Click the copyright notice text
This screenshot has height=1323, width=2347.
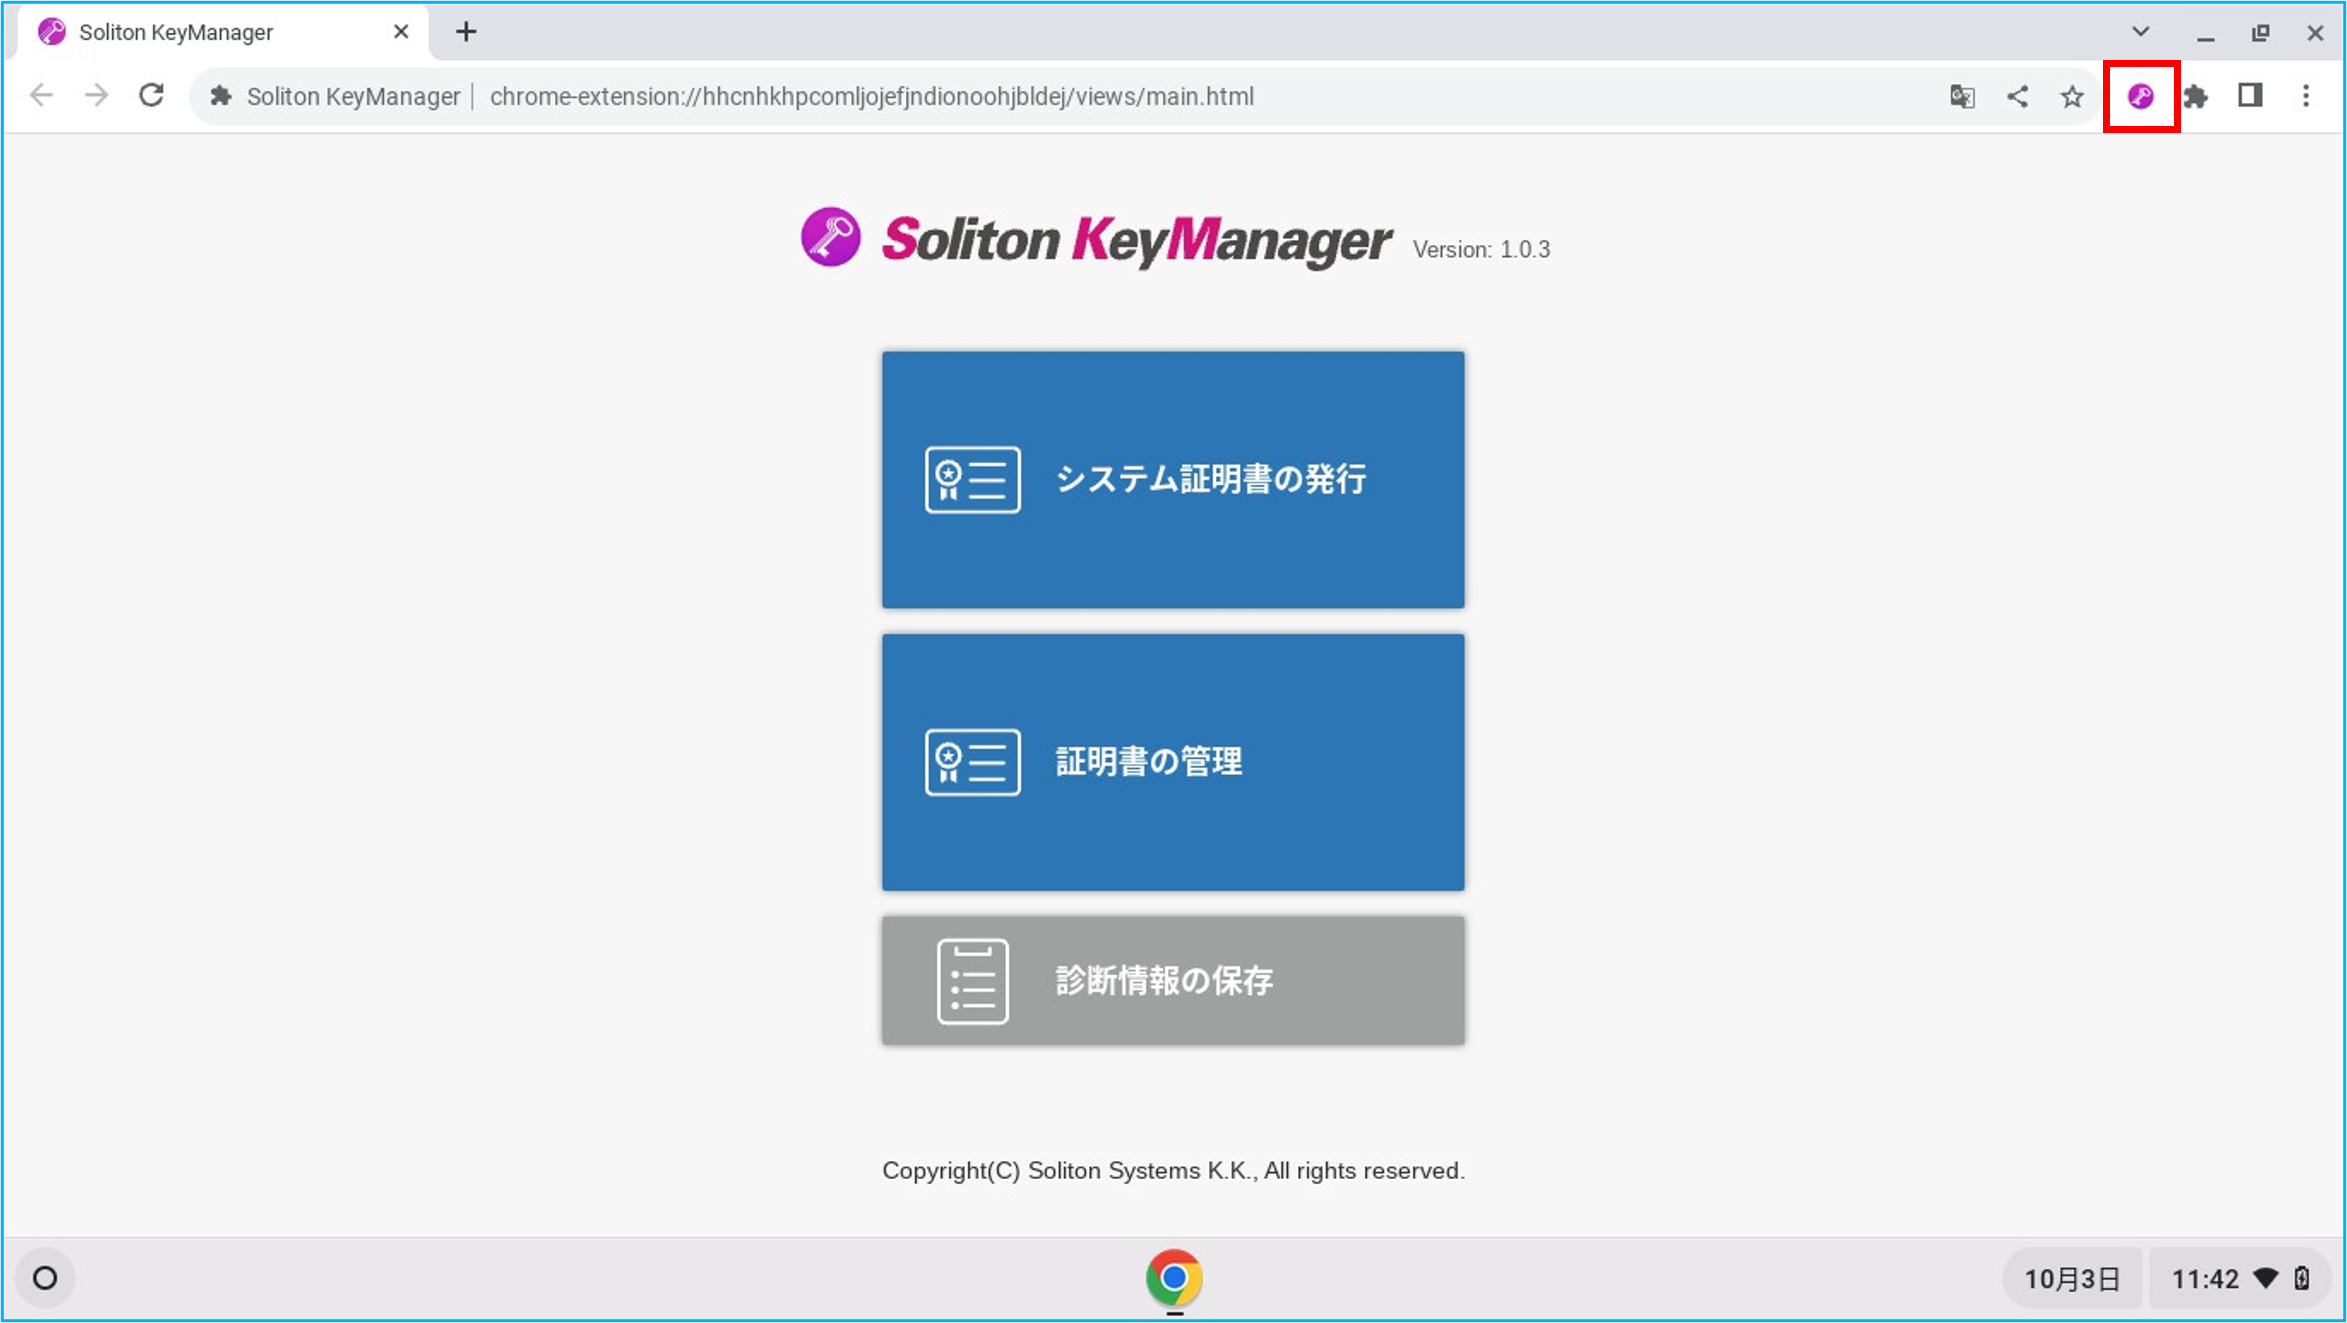(1173, 1171)
